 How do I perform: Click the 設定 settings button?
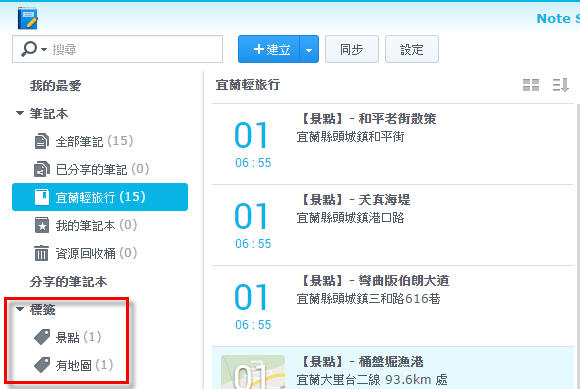(x=412, y=49)
